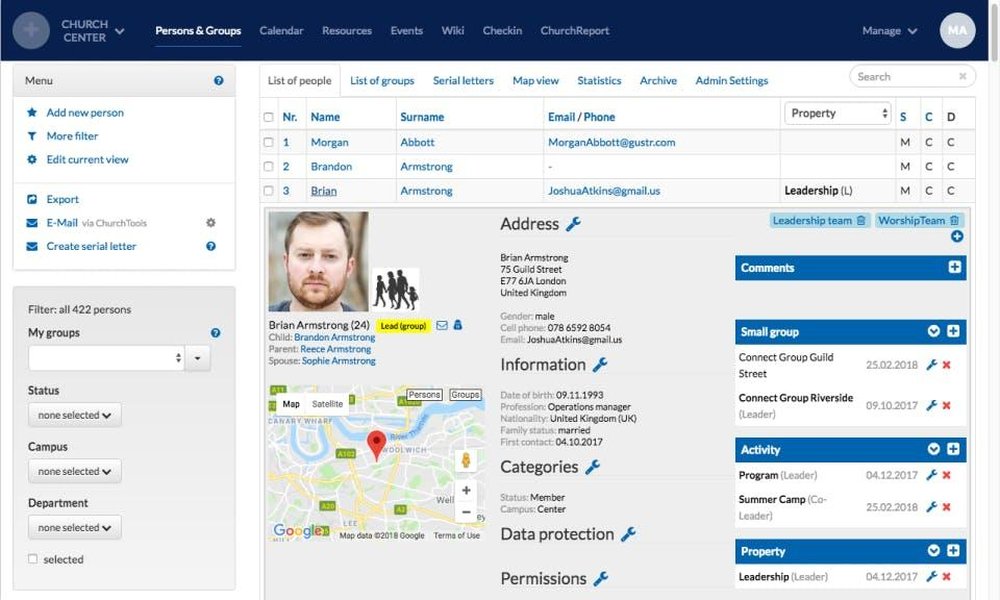The height and width of the screenshot is (600, 1000).
Task: Collapse the Small group section chevron
Action: point(933,331)
